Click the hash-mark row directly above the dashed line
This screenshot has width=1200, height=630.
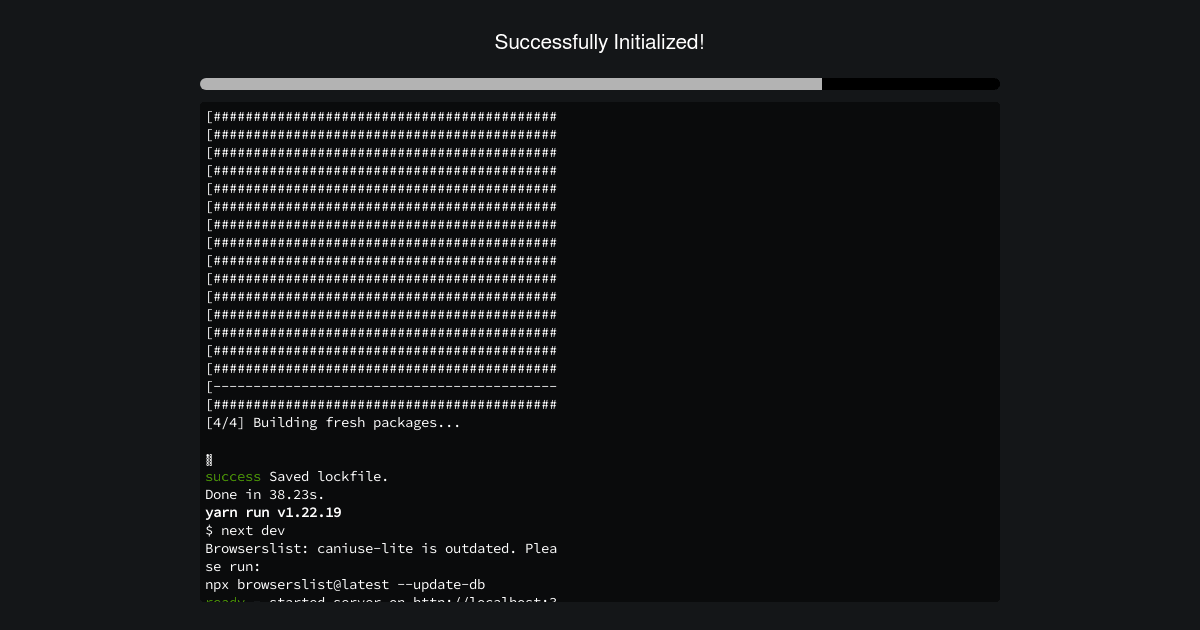(381, 368)
